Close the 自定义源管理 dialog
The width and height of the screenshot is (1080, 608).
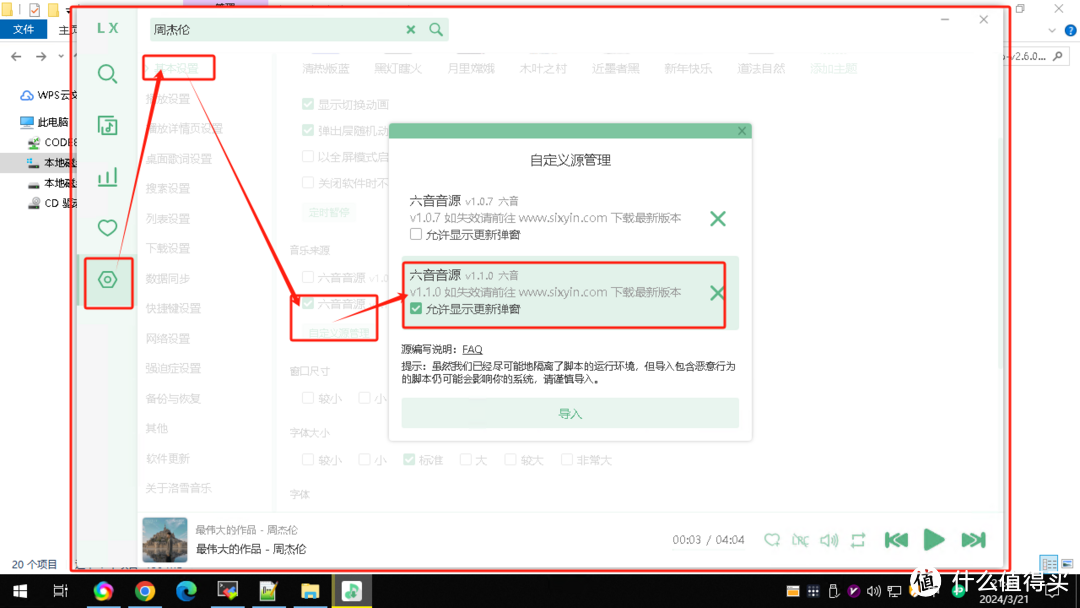pyautogui.click(x=742, y=131)
